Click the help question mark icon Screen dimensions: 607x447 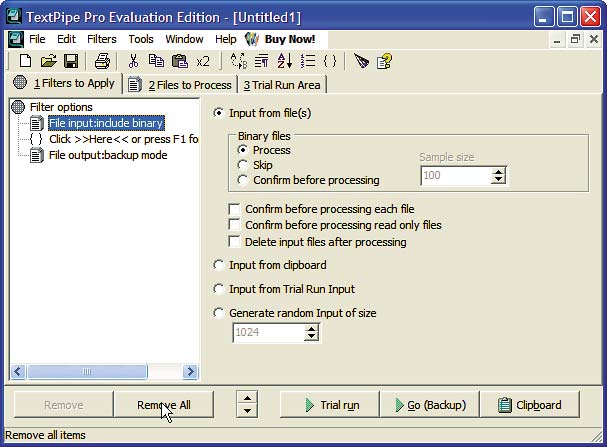(384, 61)
